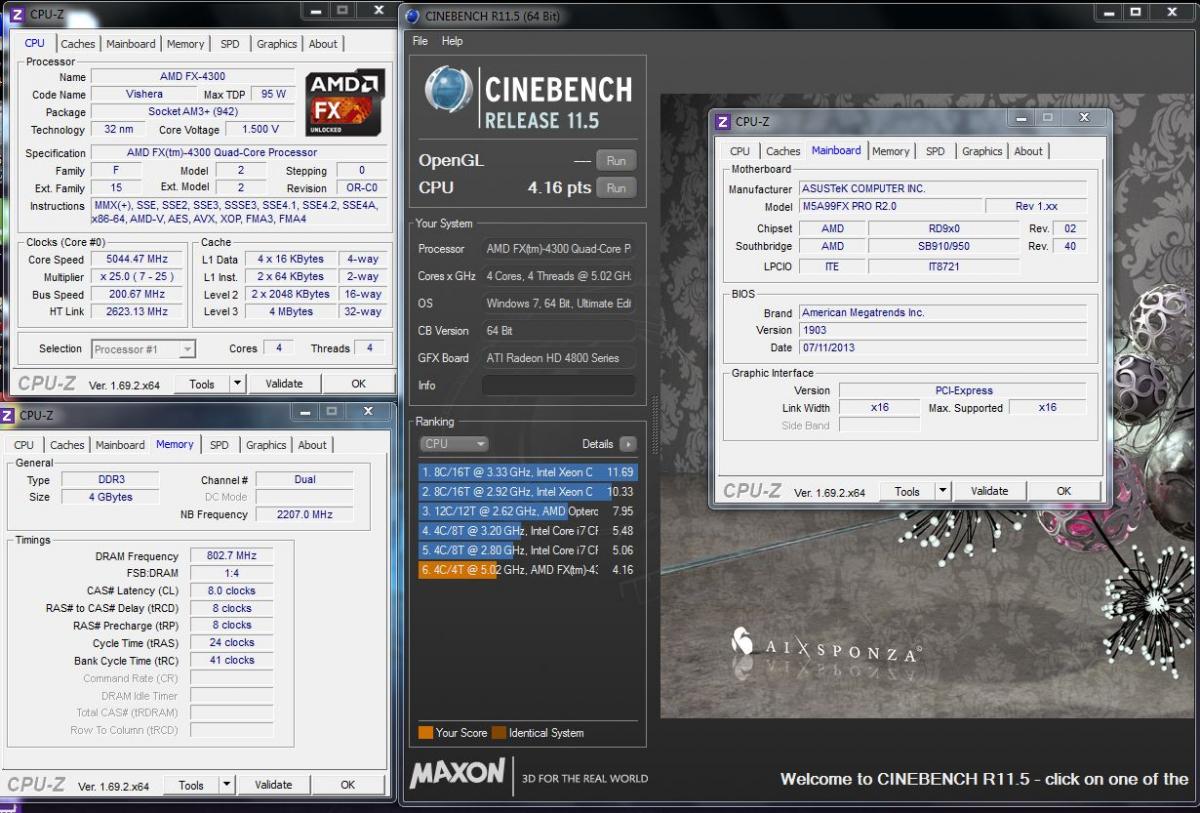Click the Tools button in the Mainboard window
This screenshot has width=1200, height=813.
(907, 491)
